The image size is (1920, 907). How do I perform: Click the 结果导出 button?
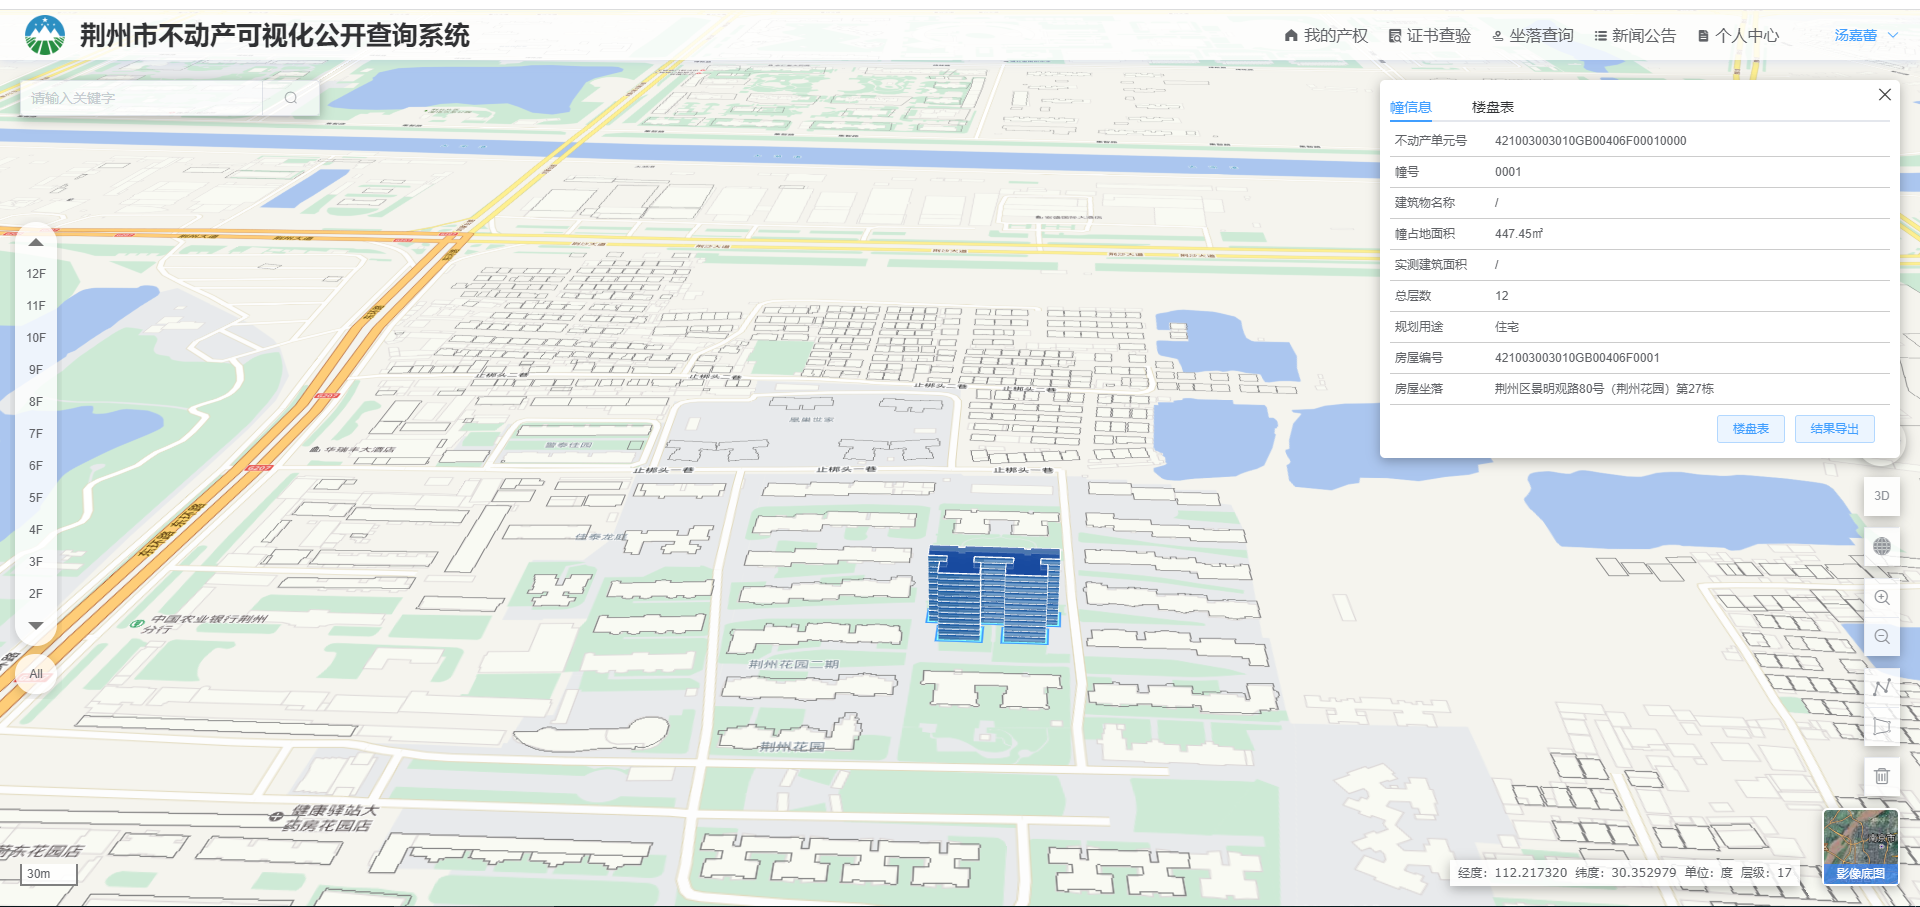pyautogui.click(x=1834, y=429)
